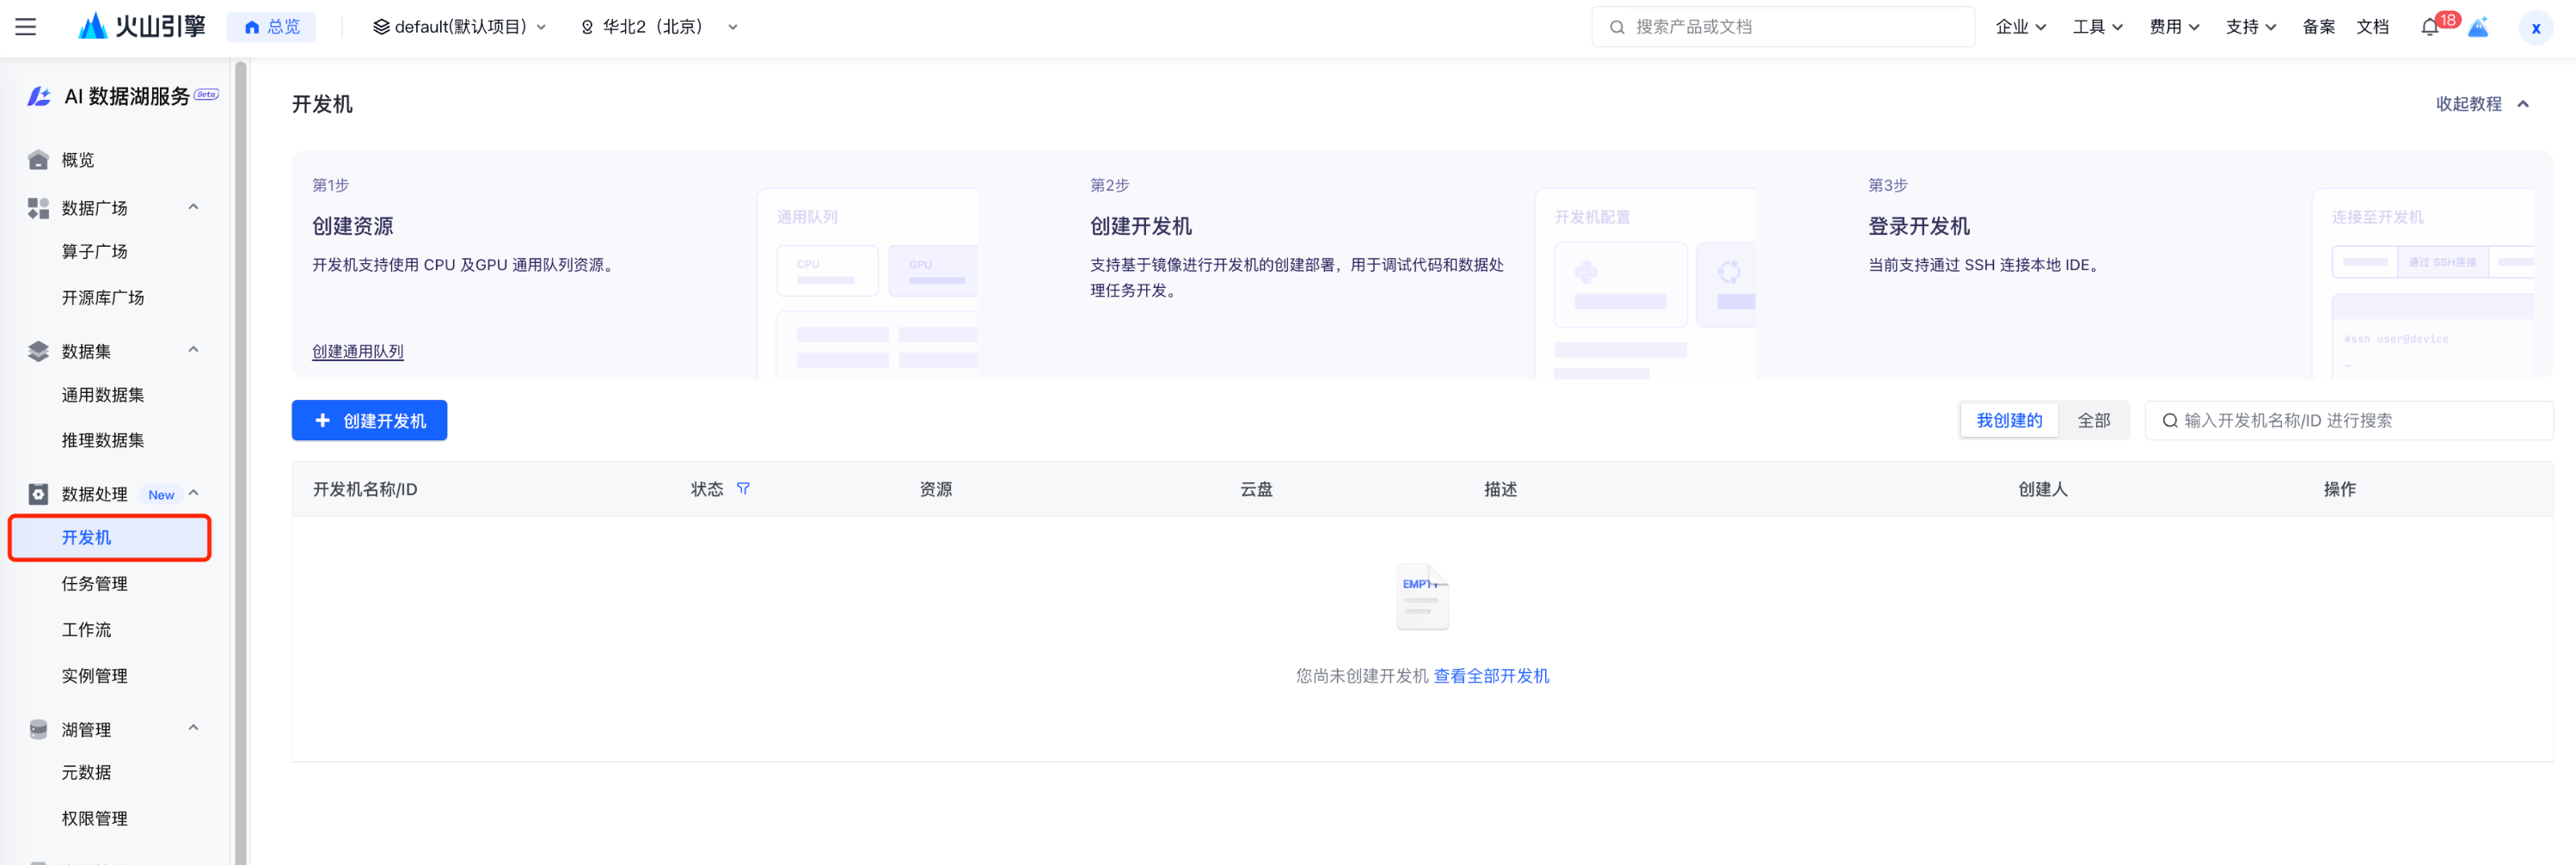Collapse the 数据广场 sidebar group
2576x865 pixels.
[x=193, y=207]
